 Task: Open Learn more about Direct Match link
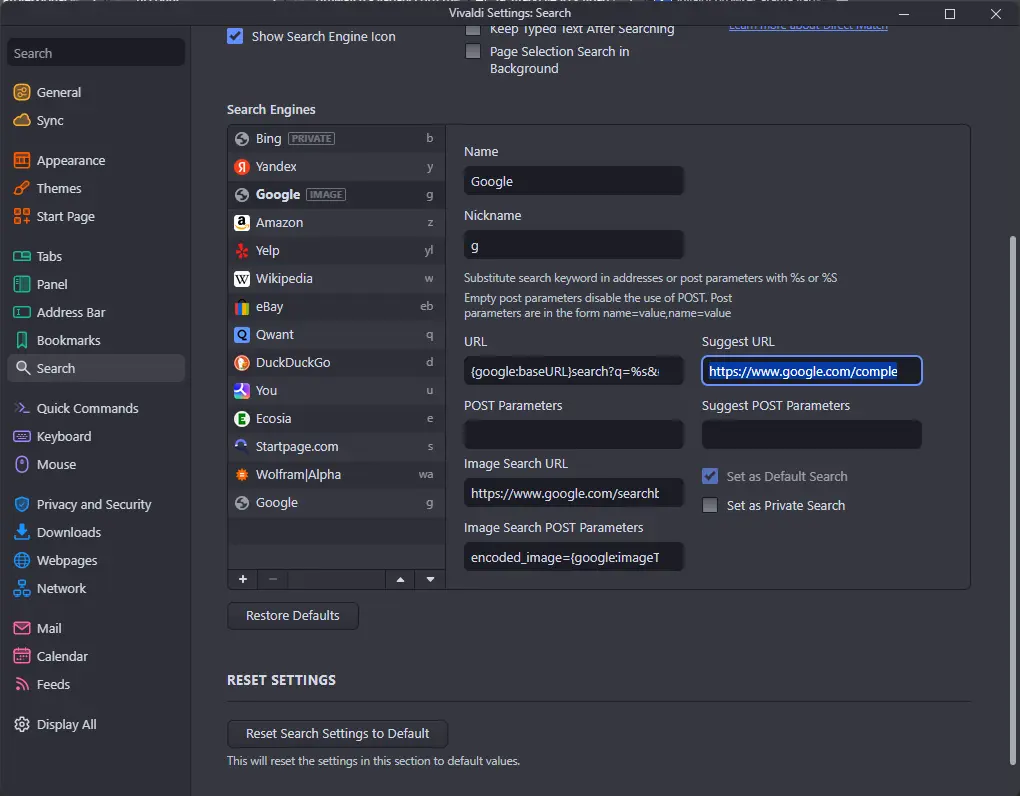(x=808, y=27)
